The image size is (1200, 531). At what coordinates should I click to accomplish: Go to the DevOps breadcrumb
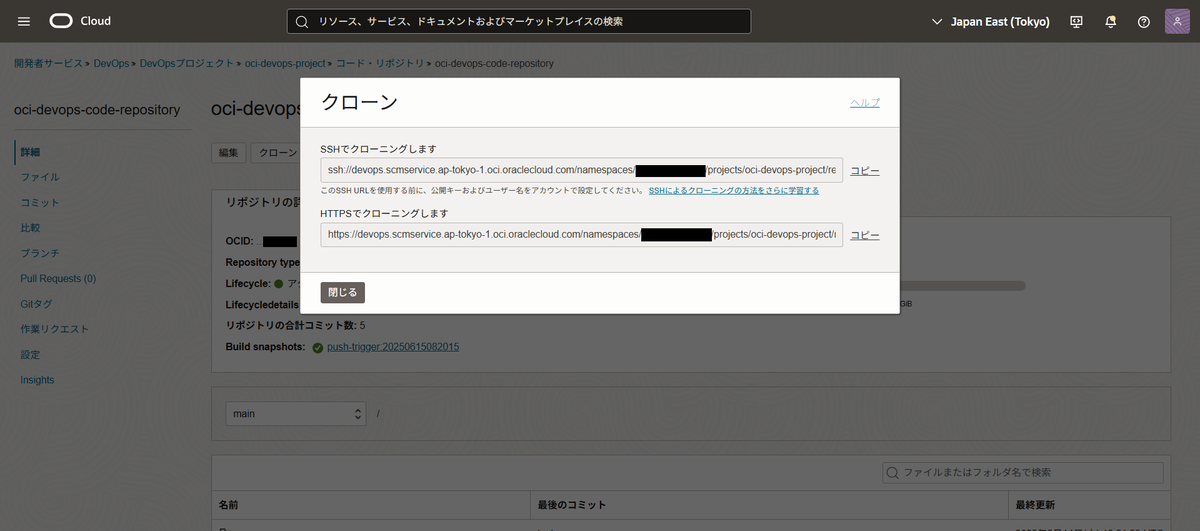111,63
